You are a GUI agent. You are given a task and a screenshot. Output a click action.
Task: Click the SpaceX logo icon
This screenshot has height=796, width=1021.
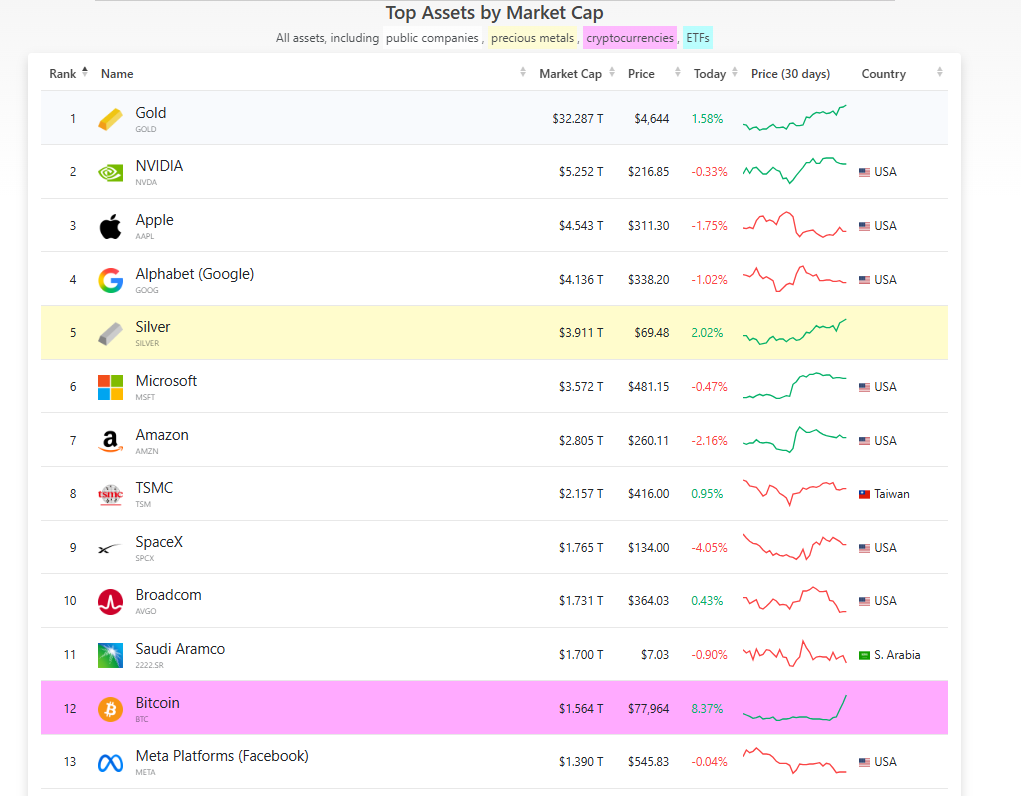(x=110, y=548)
